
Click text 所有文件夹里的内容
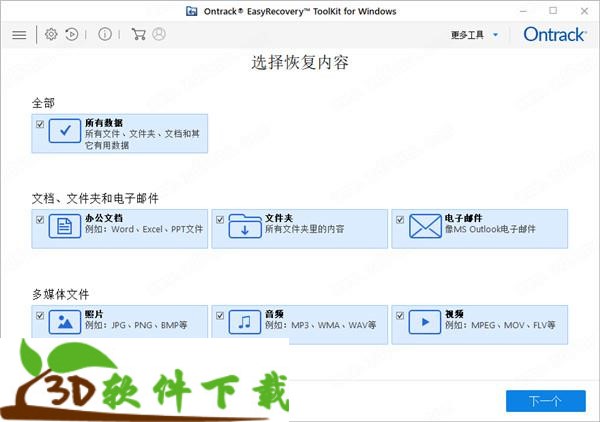(305, 229)
